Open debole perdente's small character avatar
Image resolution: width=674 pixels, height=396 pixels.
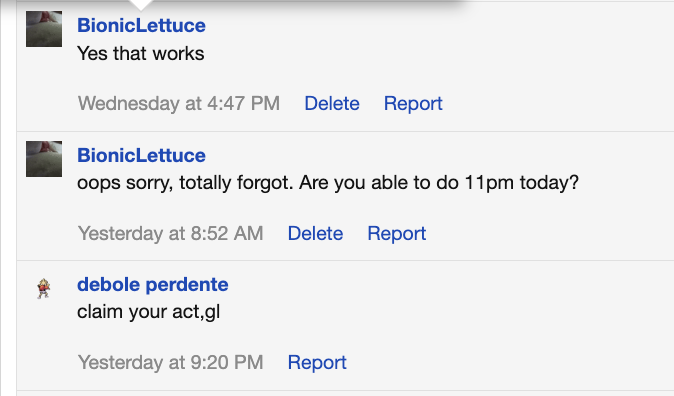point(43,288)
